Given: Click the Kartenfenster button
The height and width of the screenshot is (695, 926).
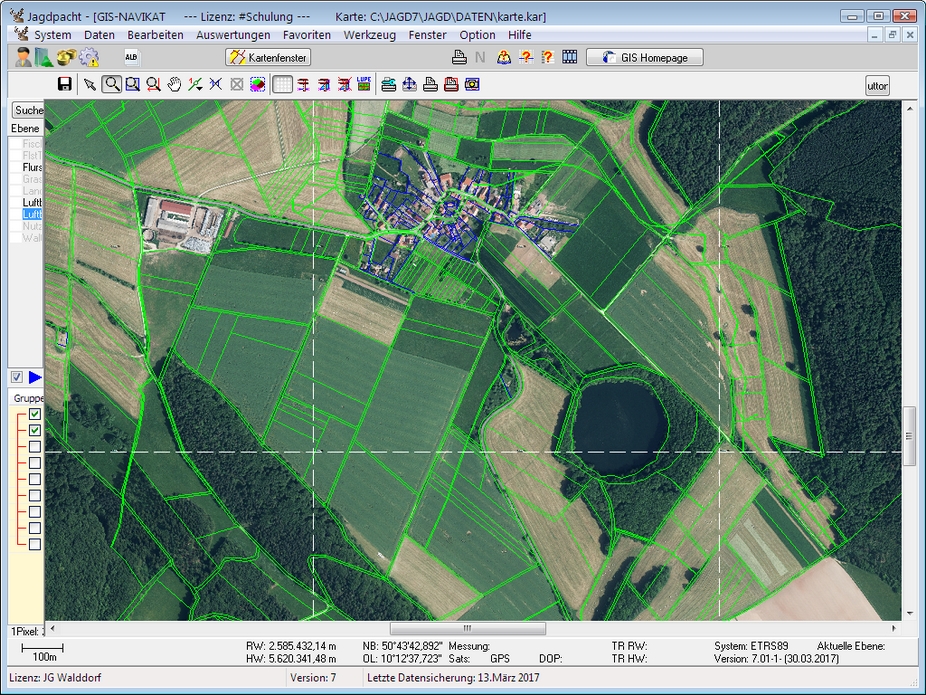Looking at the screenshot, I should [x=268, y=58].
